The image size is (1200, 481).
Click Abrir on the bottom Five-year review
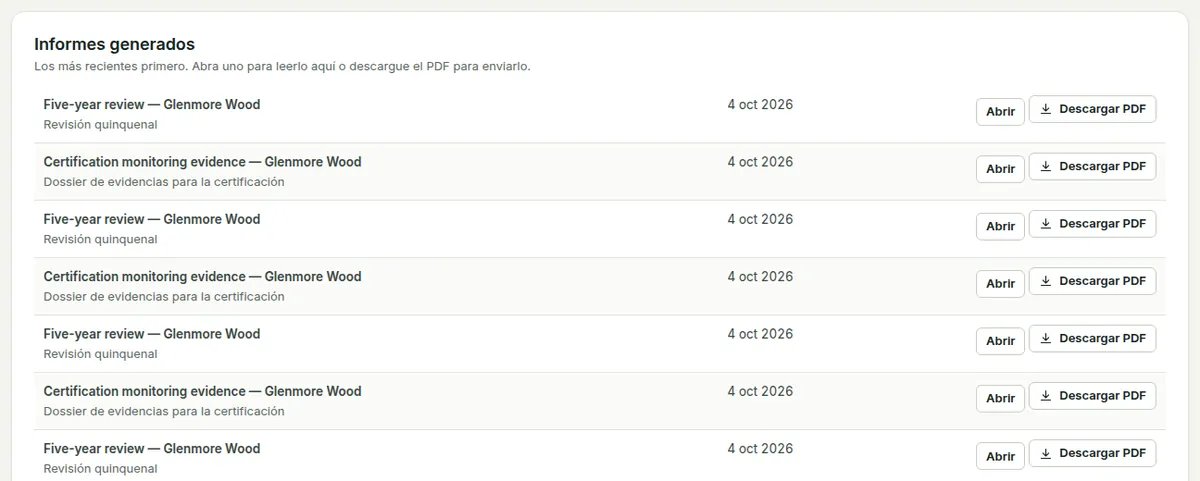click(1000, 456)
